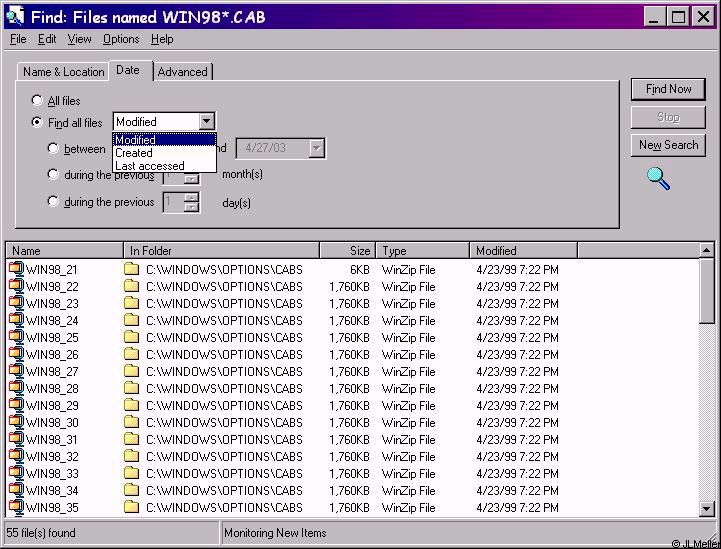Click the Date tab
Viewport: 721px width, 549px height.
click(130, 70)
